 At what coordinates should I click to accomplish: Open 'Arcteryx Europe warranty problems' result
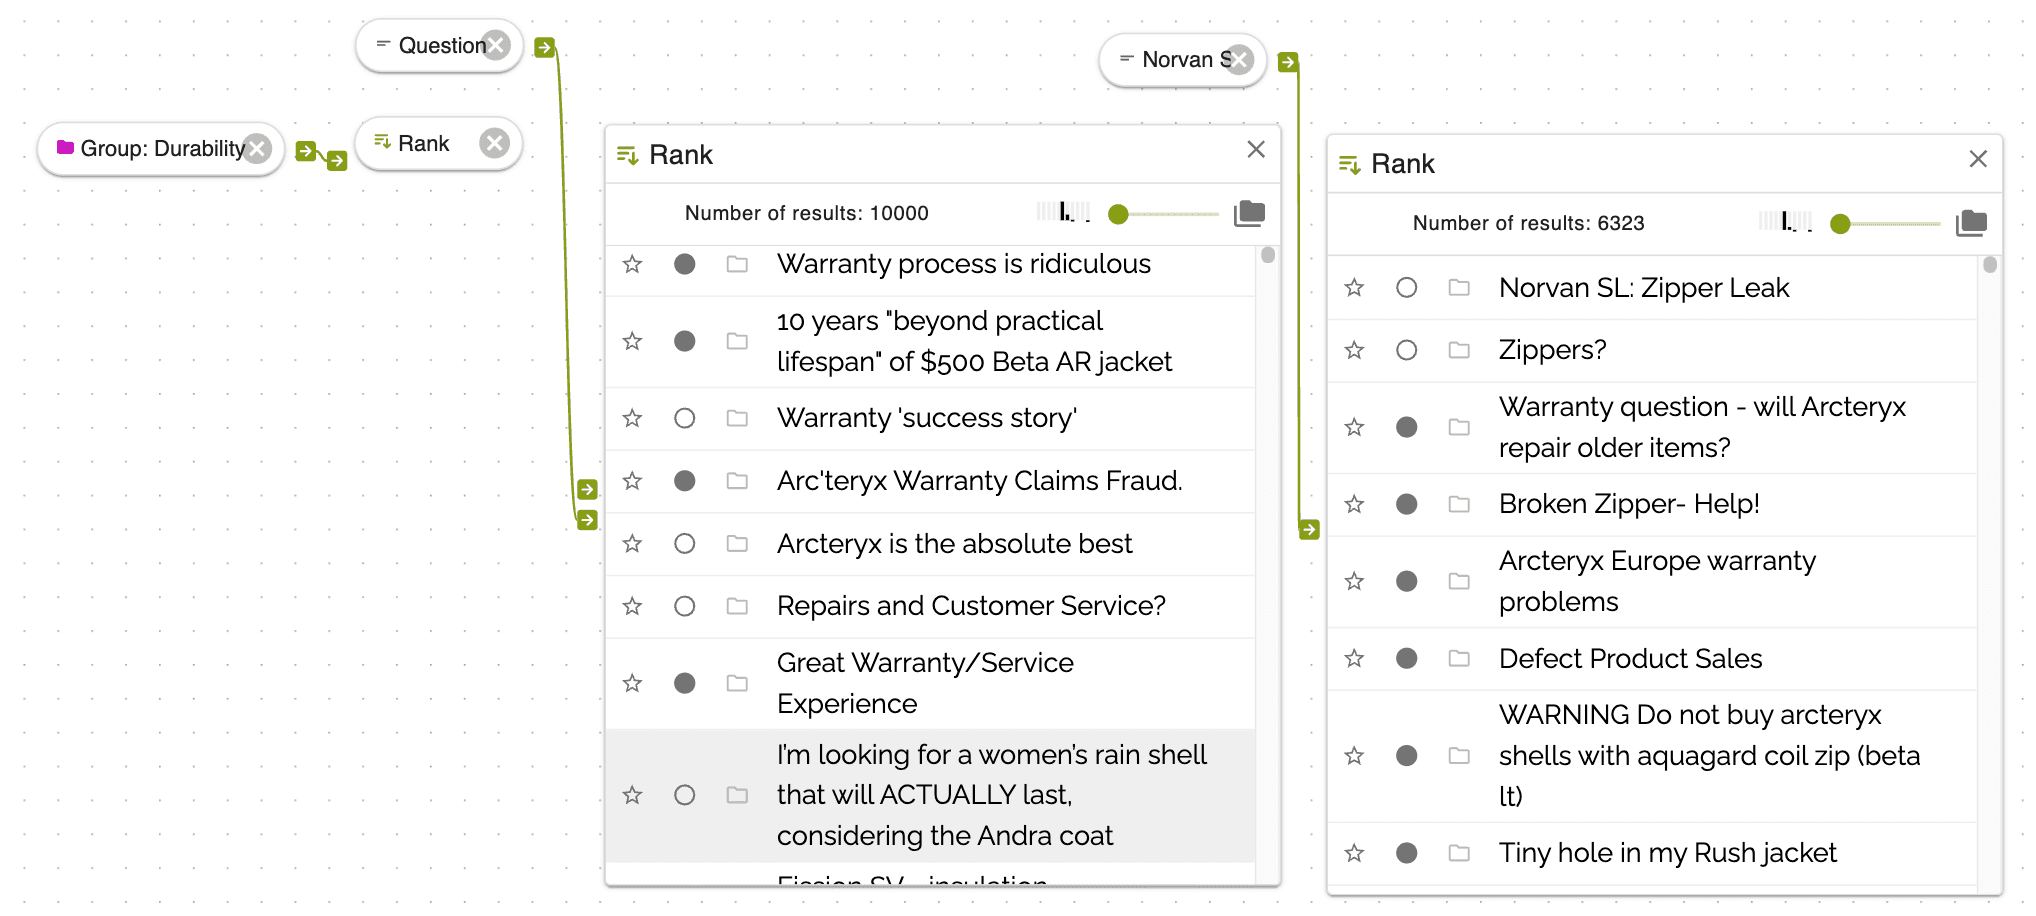coord(1657,581)
